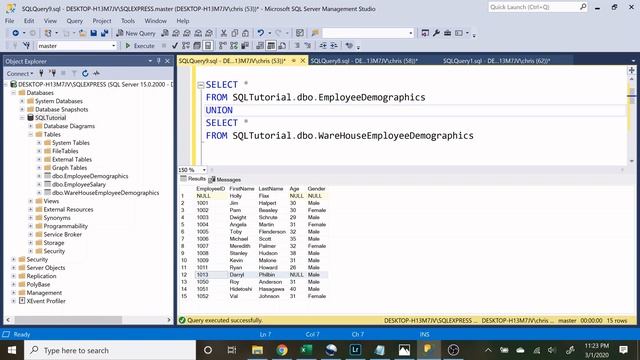This screenshot has width=640, height=360.
Task: Open Excel from the taskbar
Action: [306, 350]
